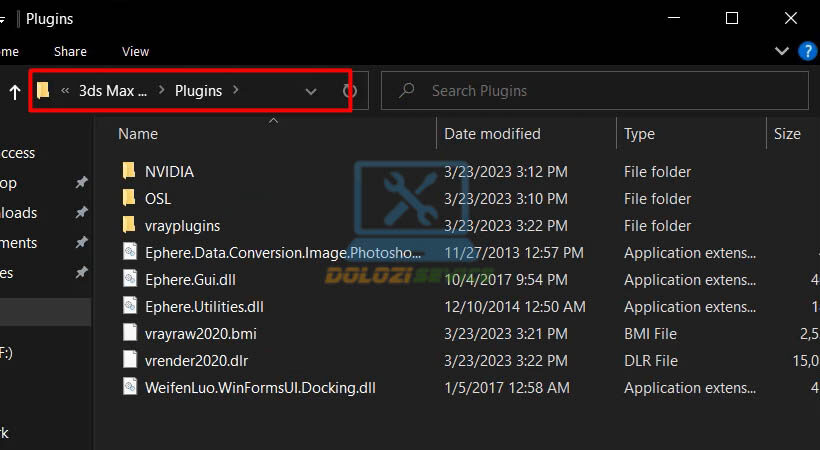The width and height of the screenshot is (820, 450).
Task: Sort files by Date modified column
Action: click(492, 134)
